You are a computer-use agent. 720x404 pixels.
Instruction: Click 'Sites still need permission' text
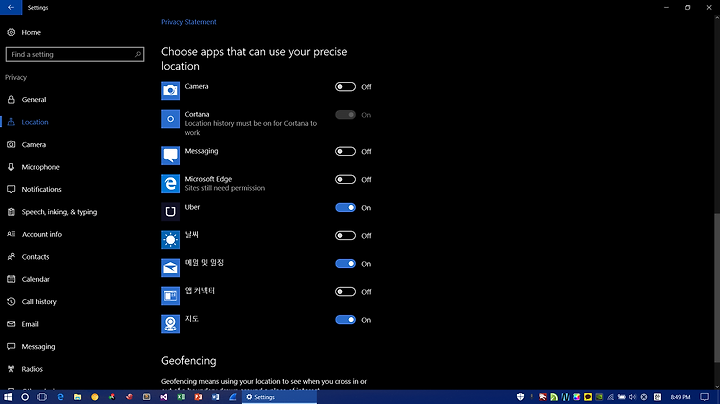[x=225, y=188]
